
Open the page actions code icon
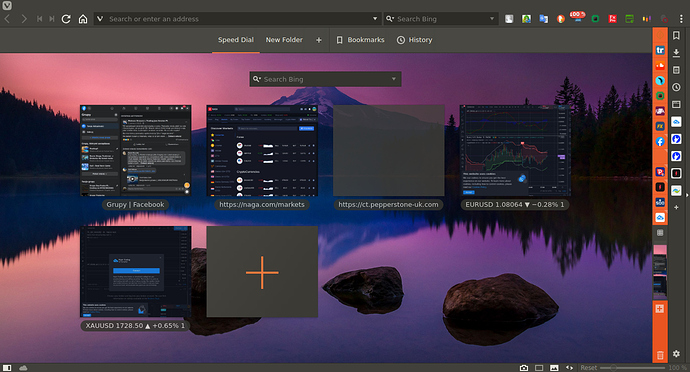569,368
